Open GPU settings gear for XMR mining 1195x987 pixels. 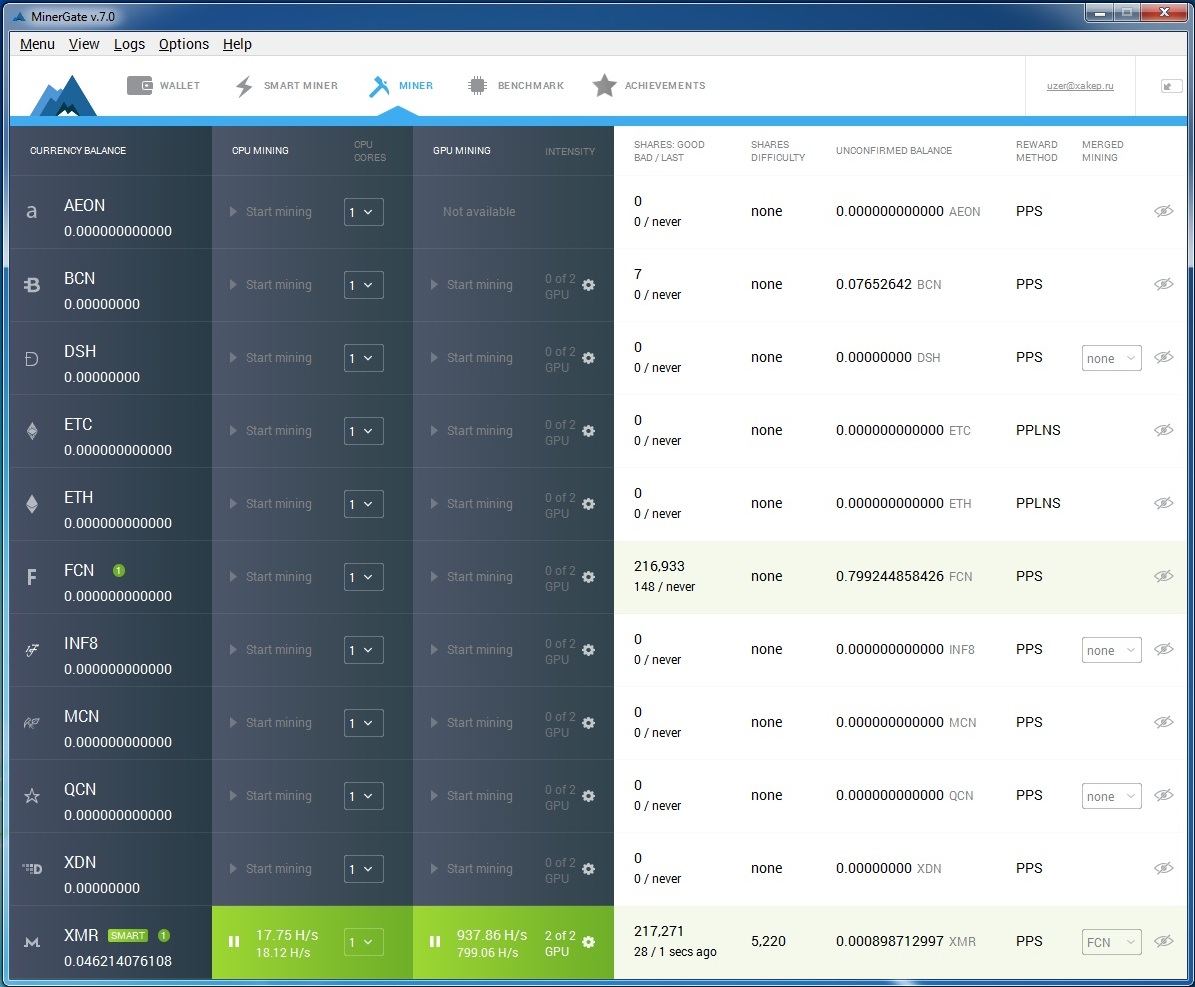[588, 942]
